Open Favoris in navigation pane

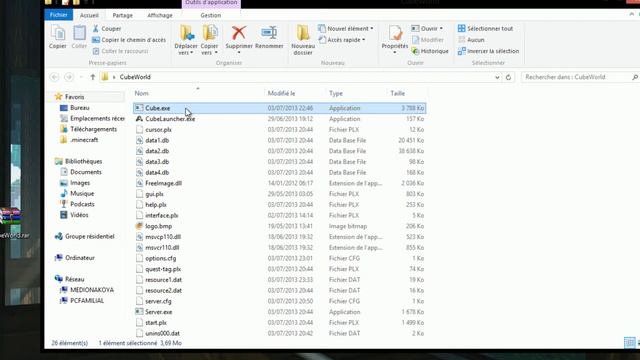(74, 97)
